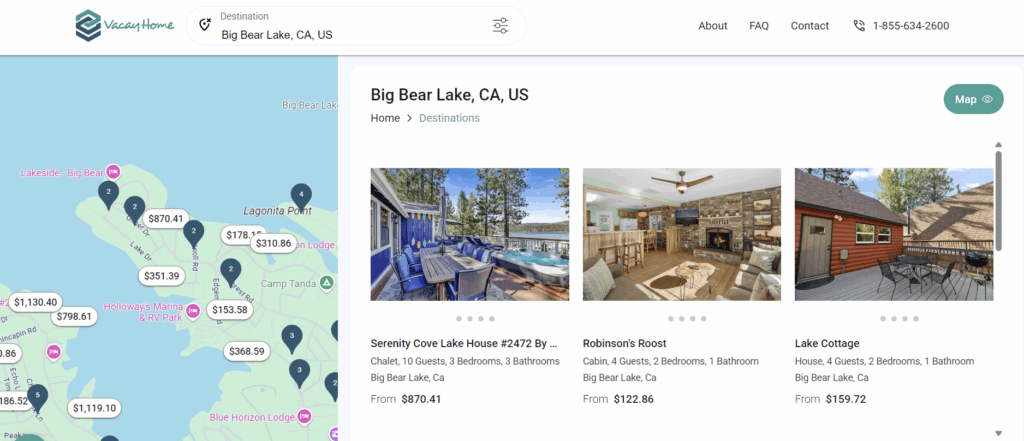Select first carousel dot under Robinson's Roost
The image size is (1024, 441).
[671, 319]
